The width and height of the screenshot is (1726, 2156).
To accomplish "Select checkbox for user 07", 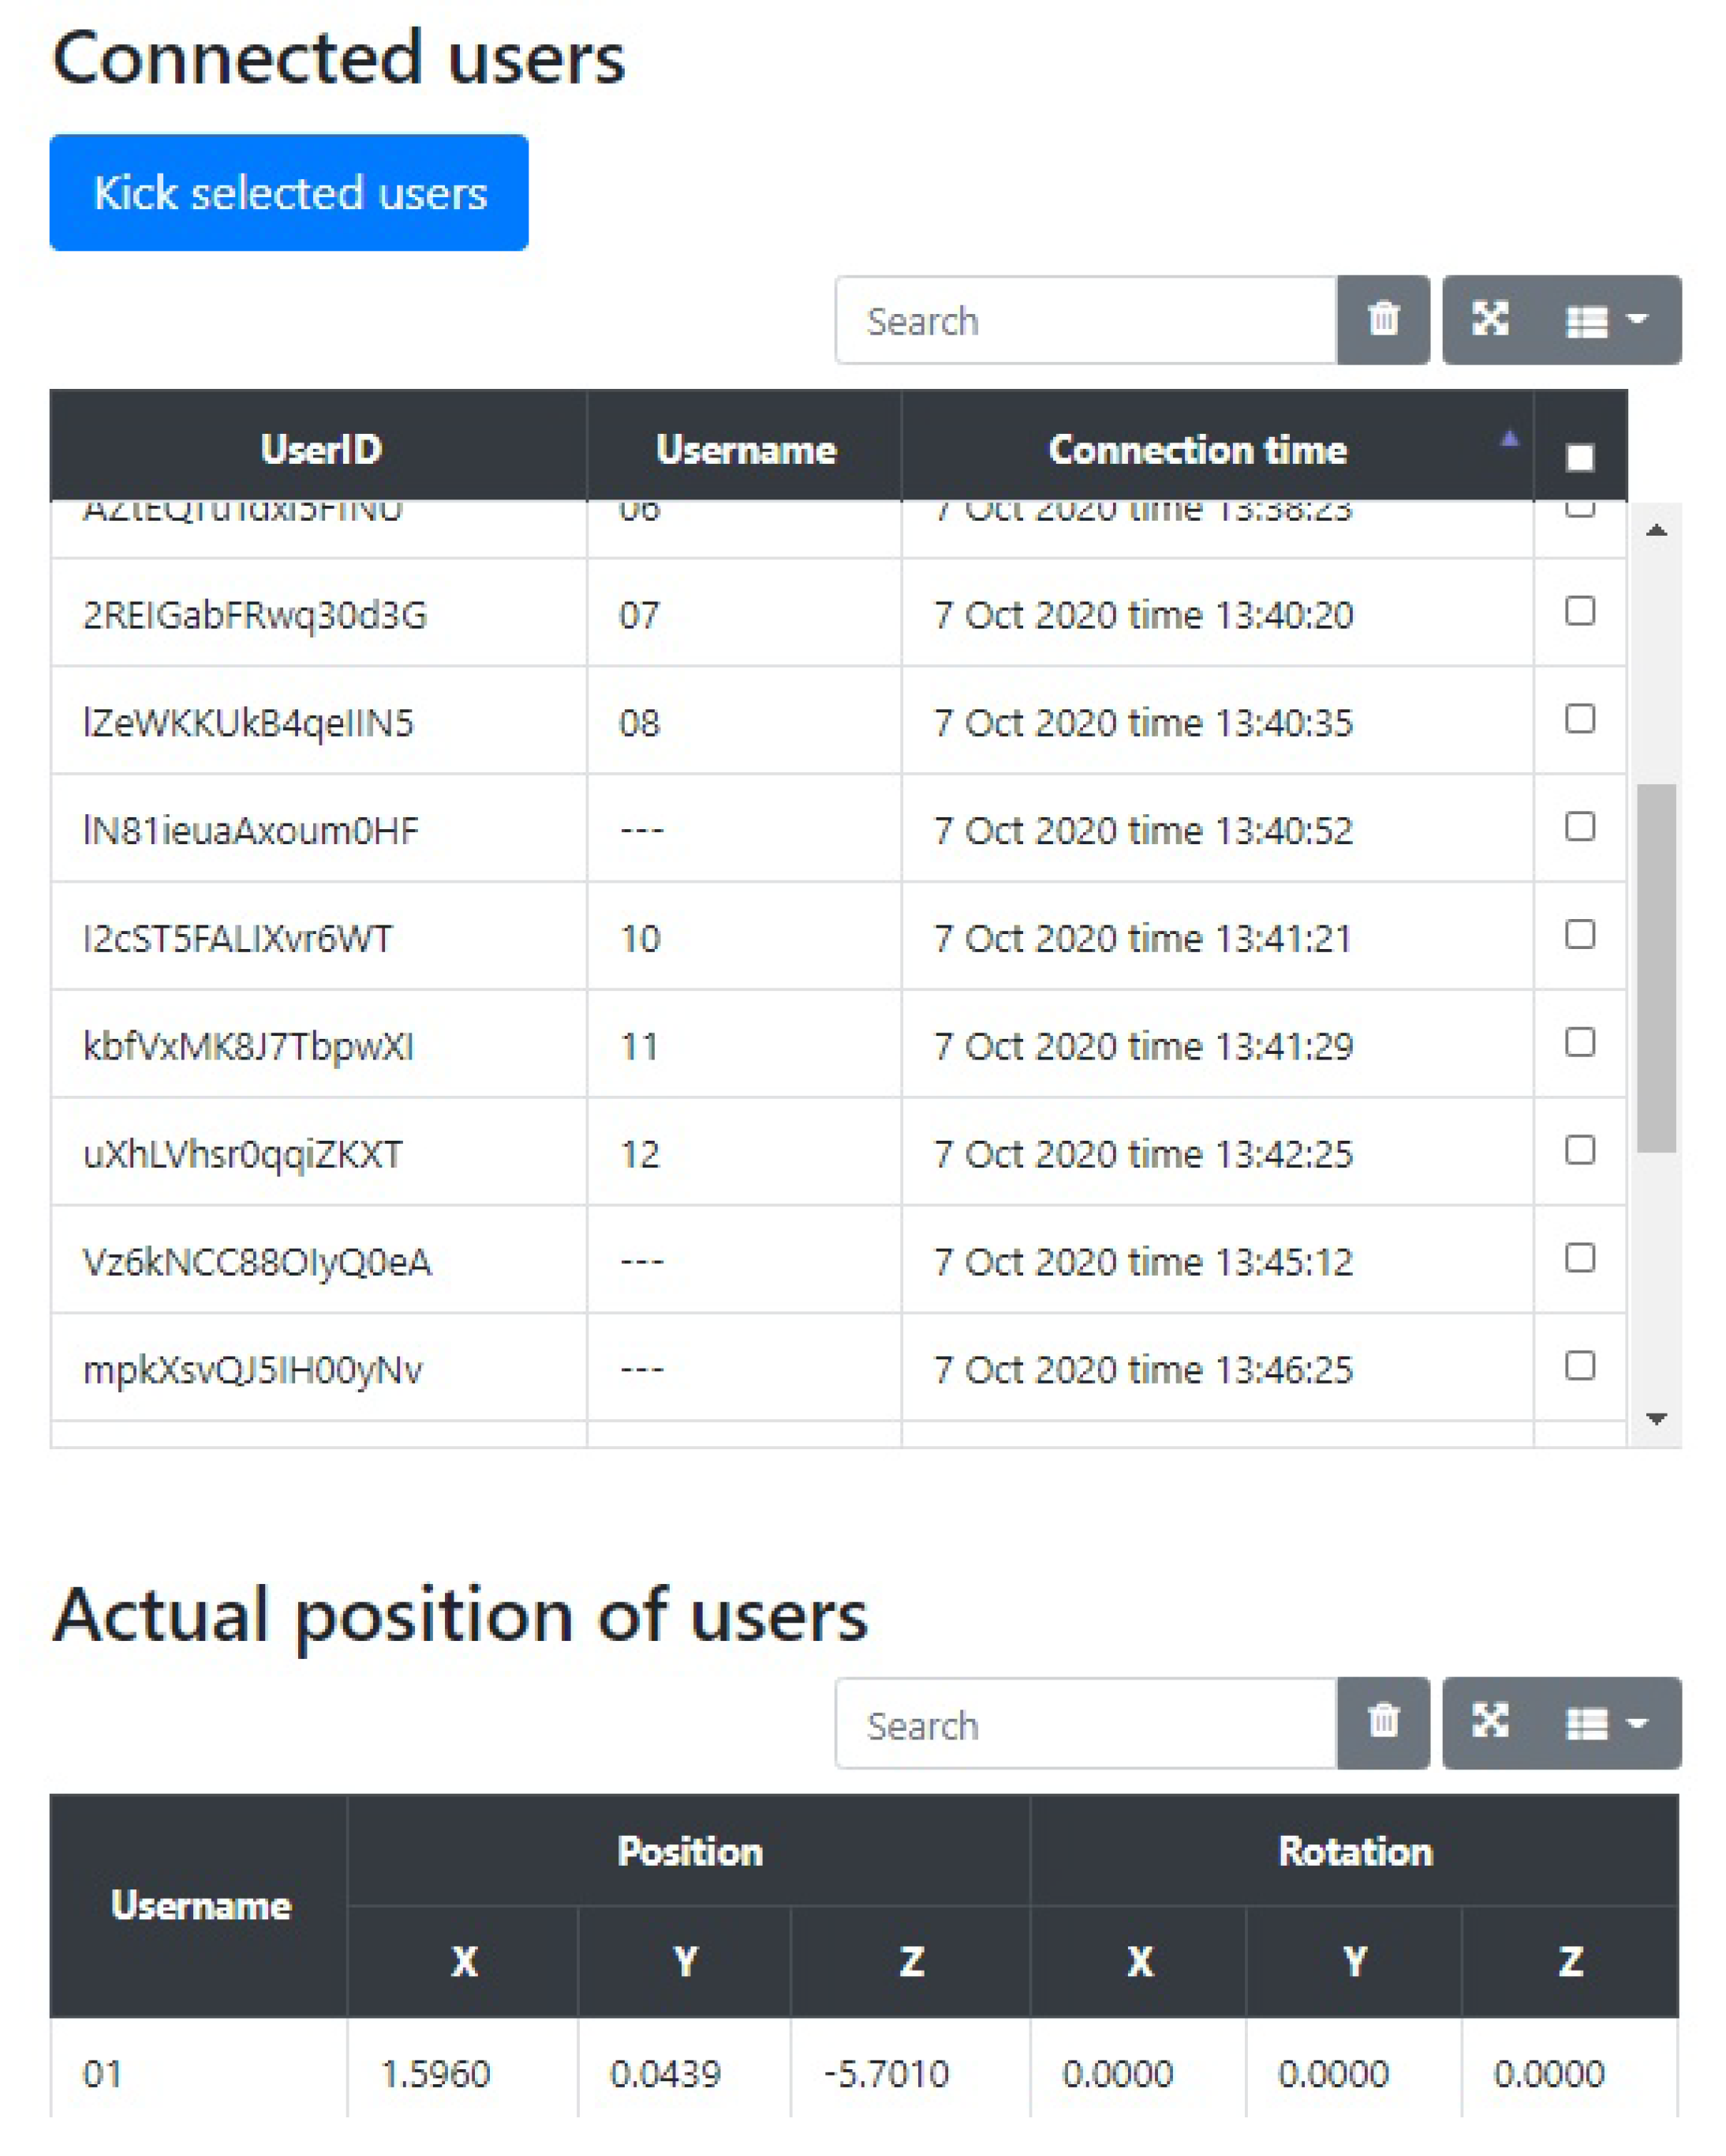I will pos(1579,611).
